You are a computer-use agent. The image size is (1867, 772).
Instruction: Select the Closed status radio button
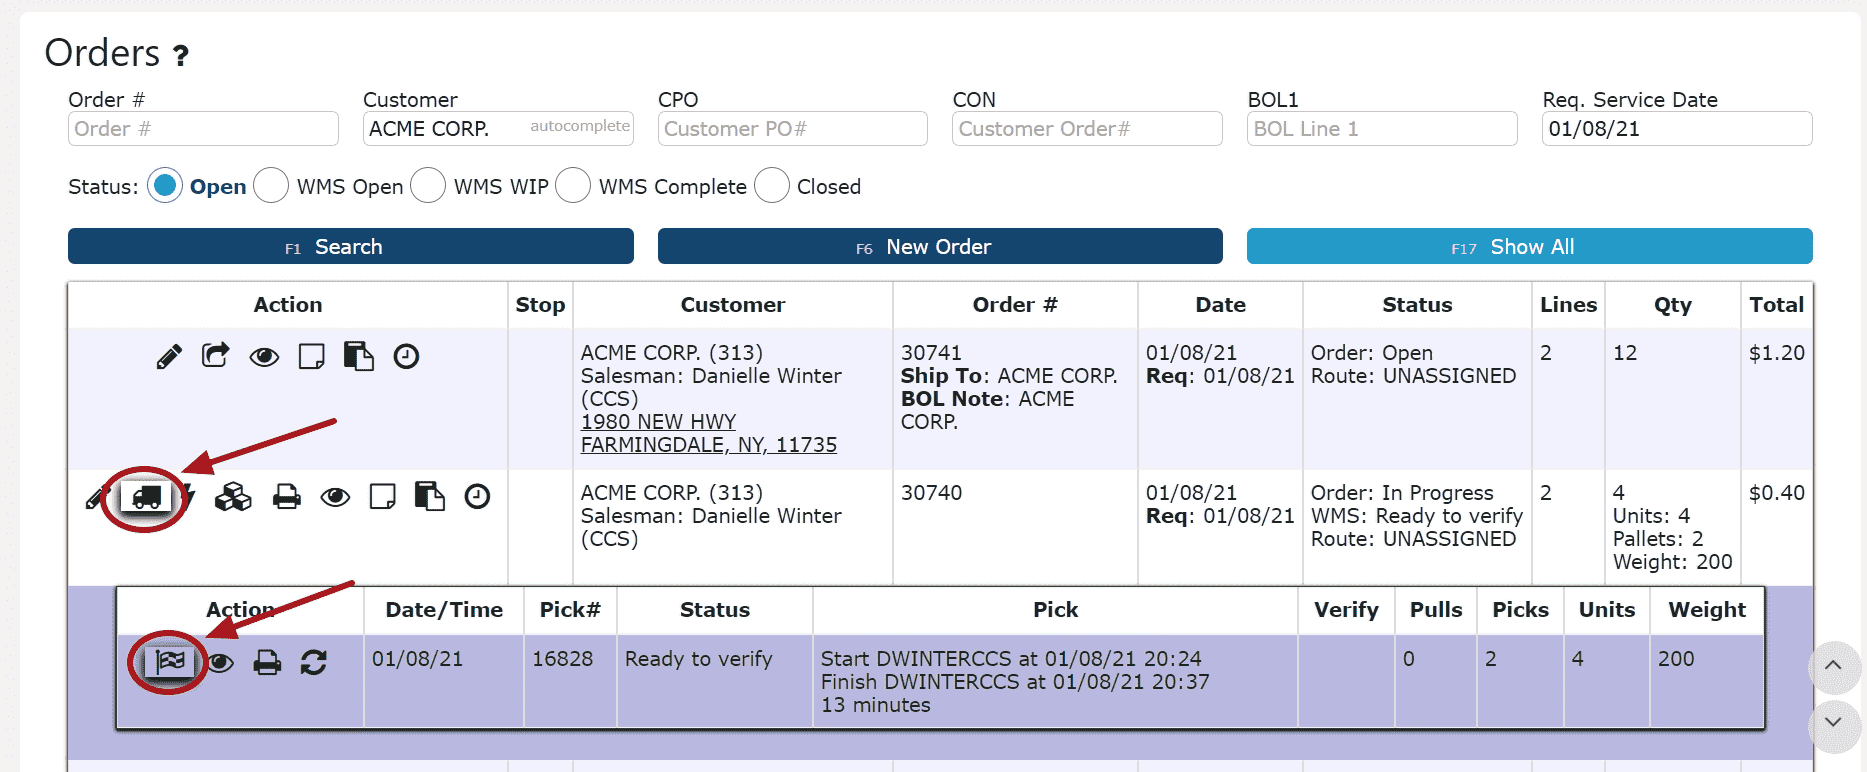pyautogui.click(x=772, y=186)
